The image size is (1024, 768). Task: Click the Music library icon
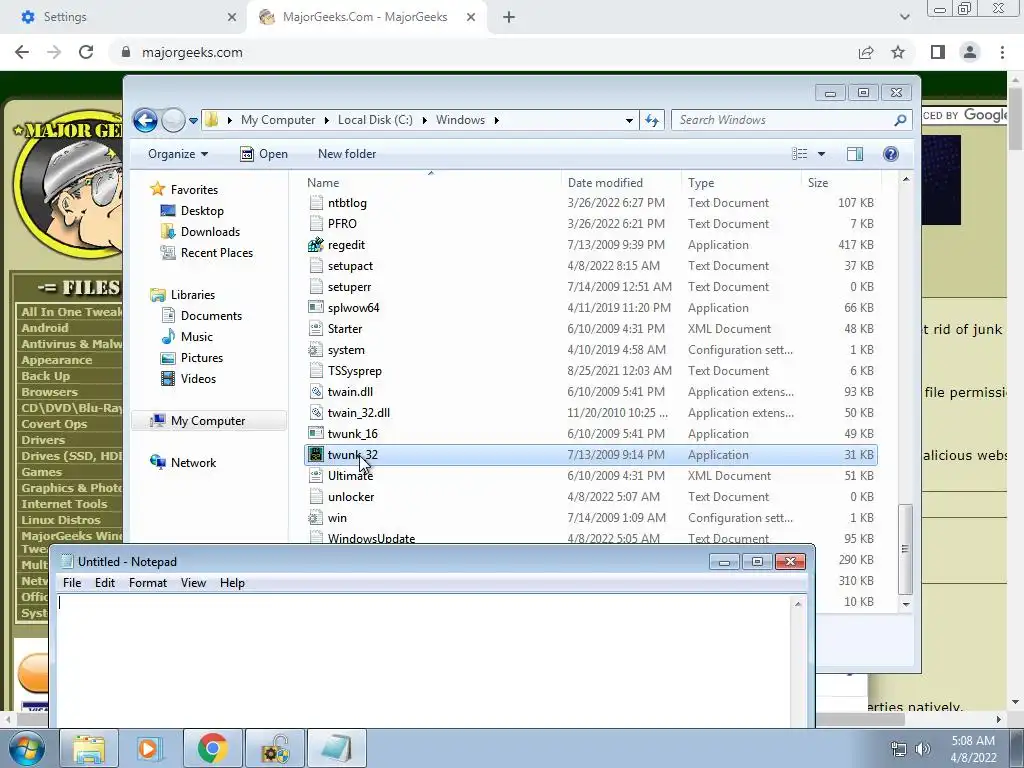click(168, 337)
